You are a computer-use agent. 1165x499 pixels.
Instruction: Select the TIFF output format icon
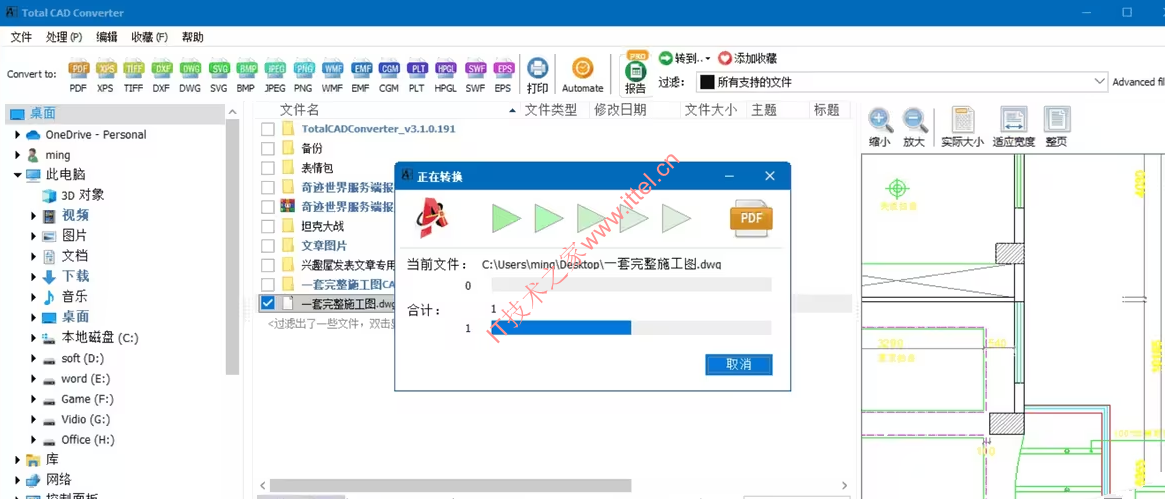(134, 75)
